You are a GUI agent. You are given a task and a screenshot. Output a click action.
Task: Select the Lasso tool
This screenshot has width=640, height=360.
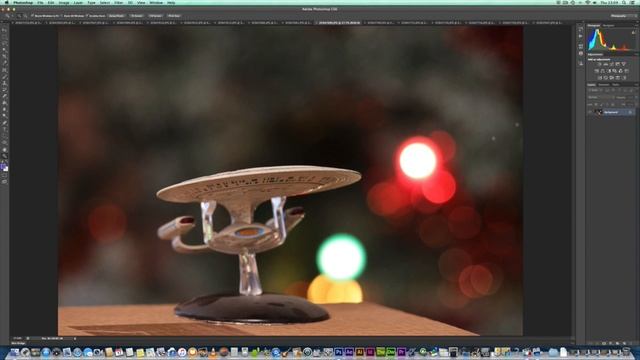coord(5,43)
